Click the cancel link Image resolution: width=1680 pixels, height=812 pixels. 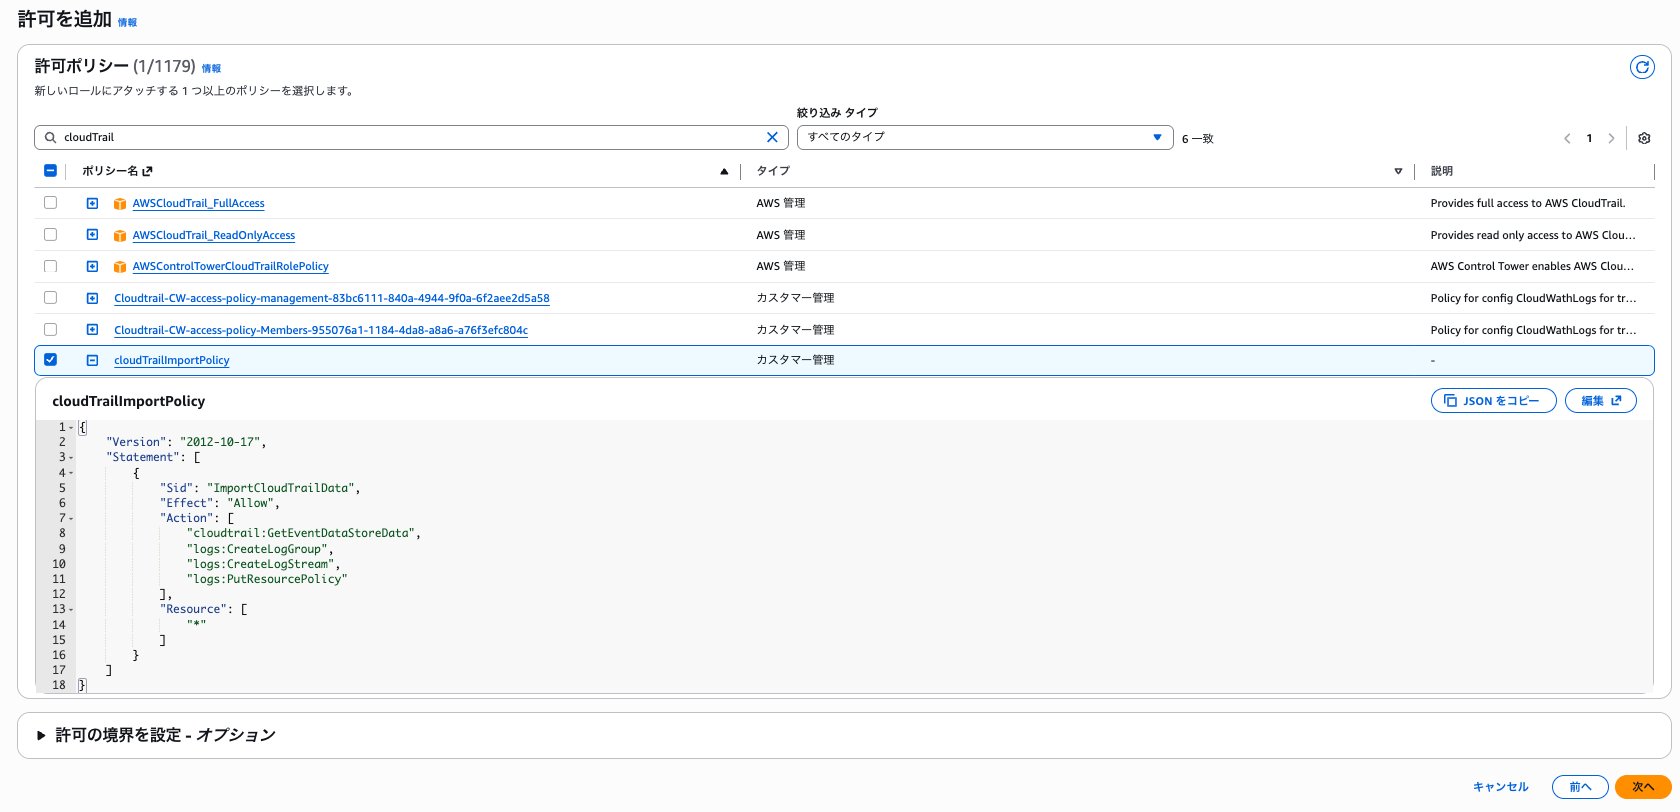[x=1500, y=787]
